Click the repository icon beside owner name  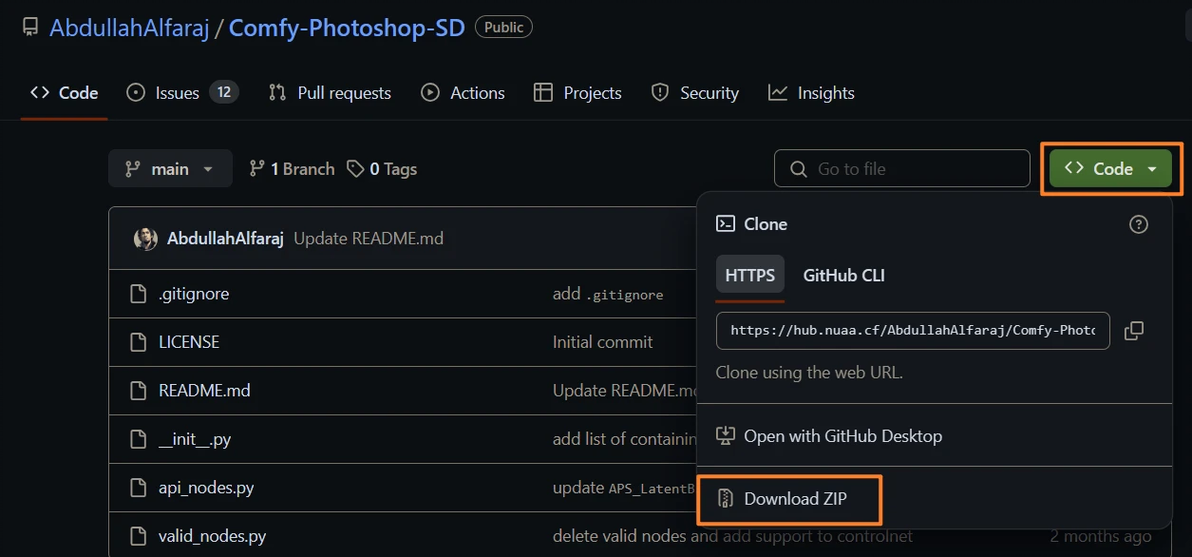click(x=31, y=28)
